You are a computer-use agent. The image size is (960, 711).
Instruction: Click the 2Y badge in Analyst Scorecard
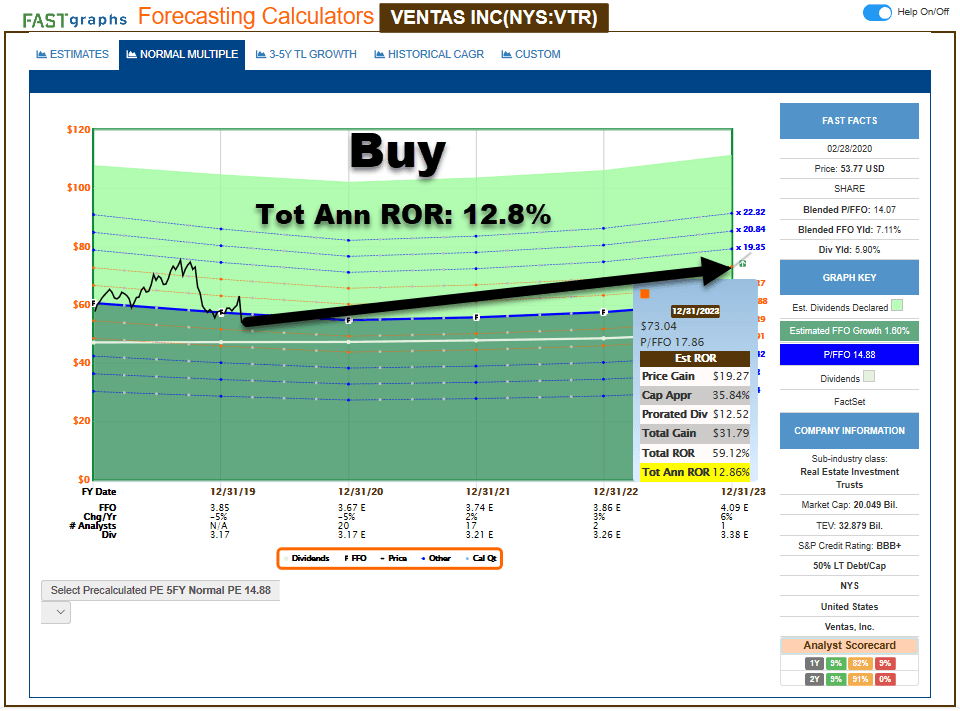point(814,679)
